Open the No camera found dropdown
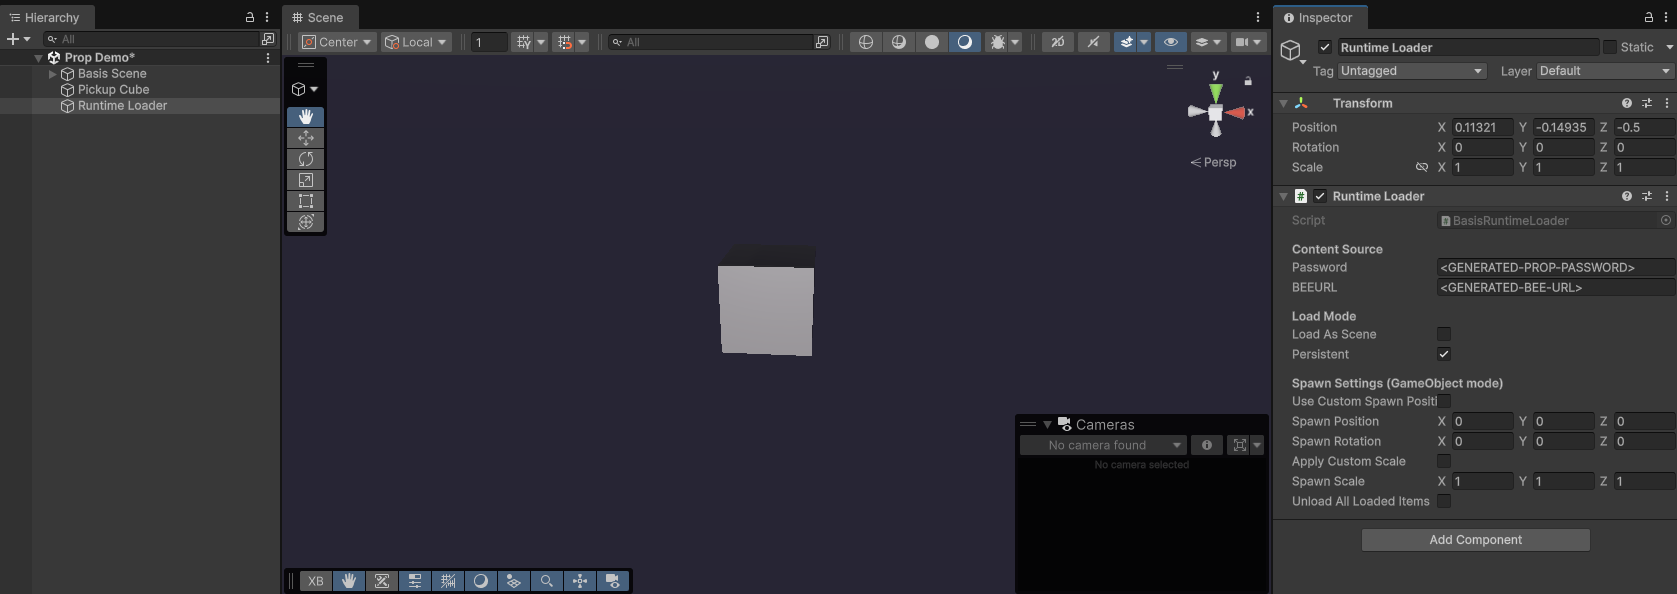 1103,445
